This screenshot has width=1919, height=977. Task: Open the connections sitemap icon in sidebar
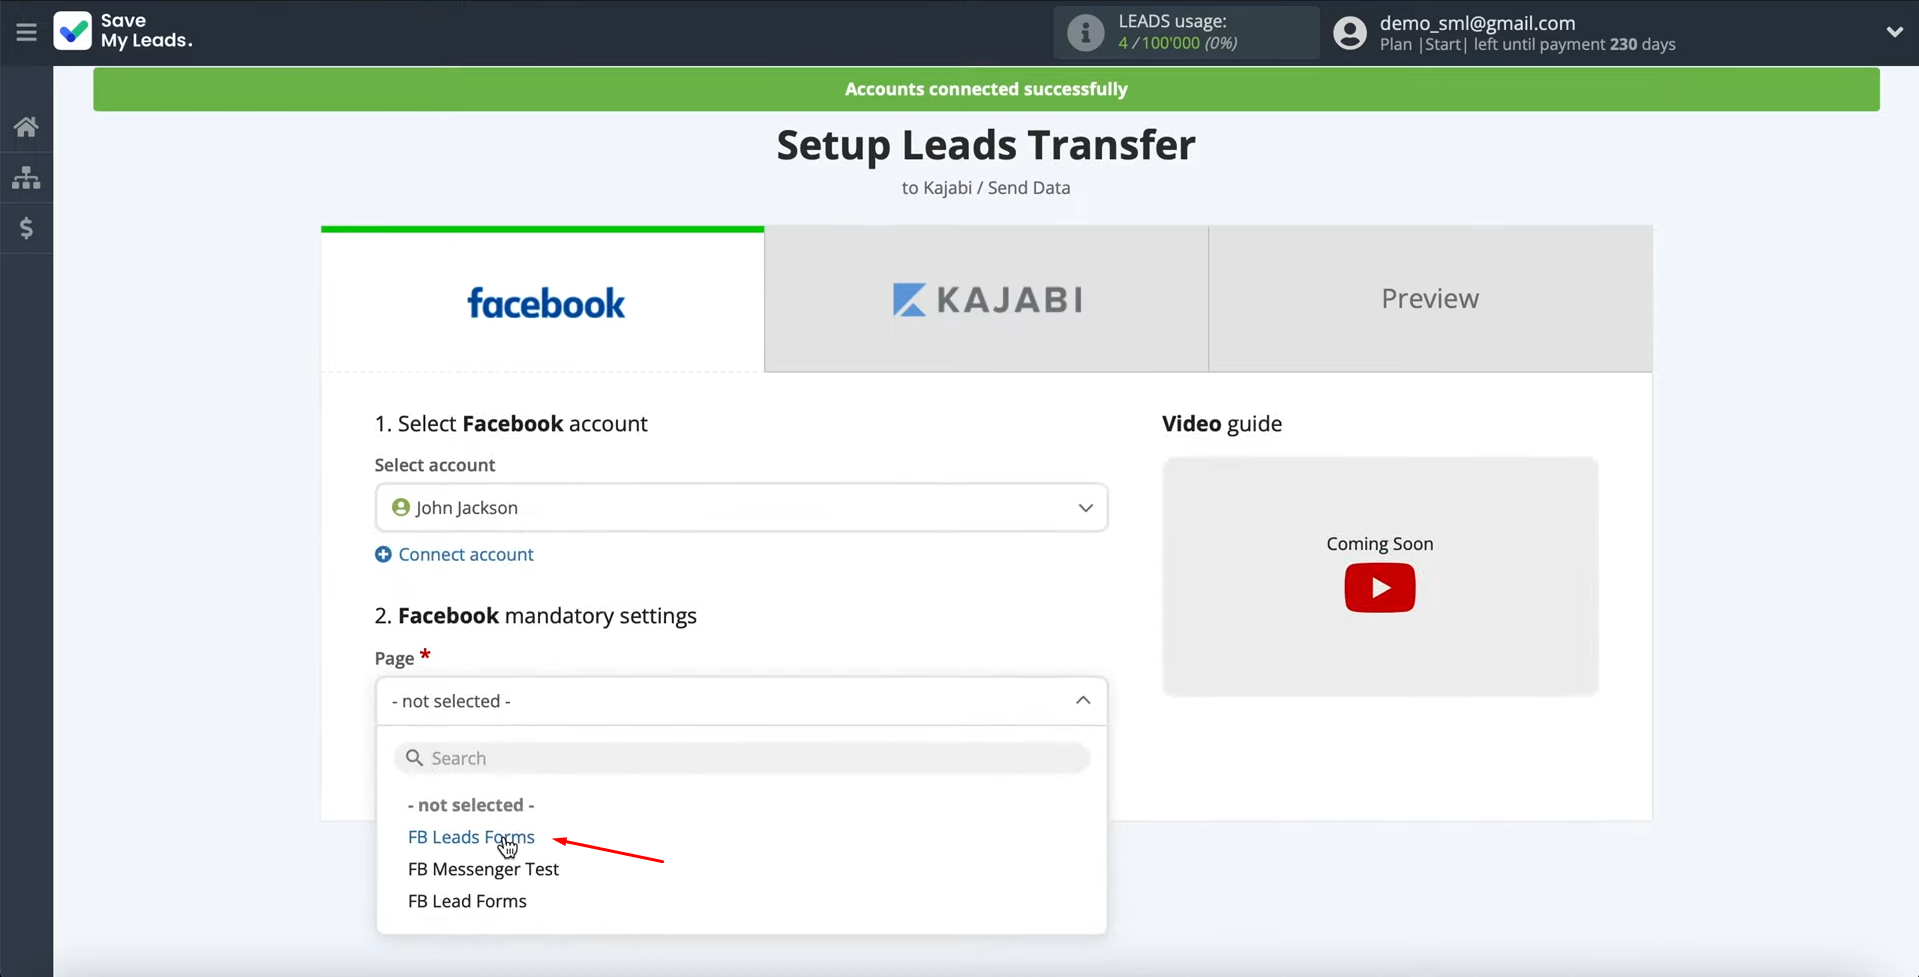26,178
